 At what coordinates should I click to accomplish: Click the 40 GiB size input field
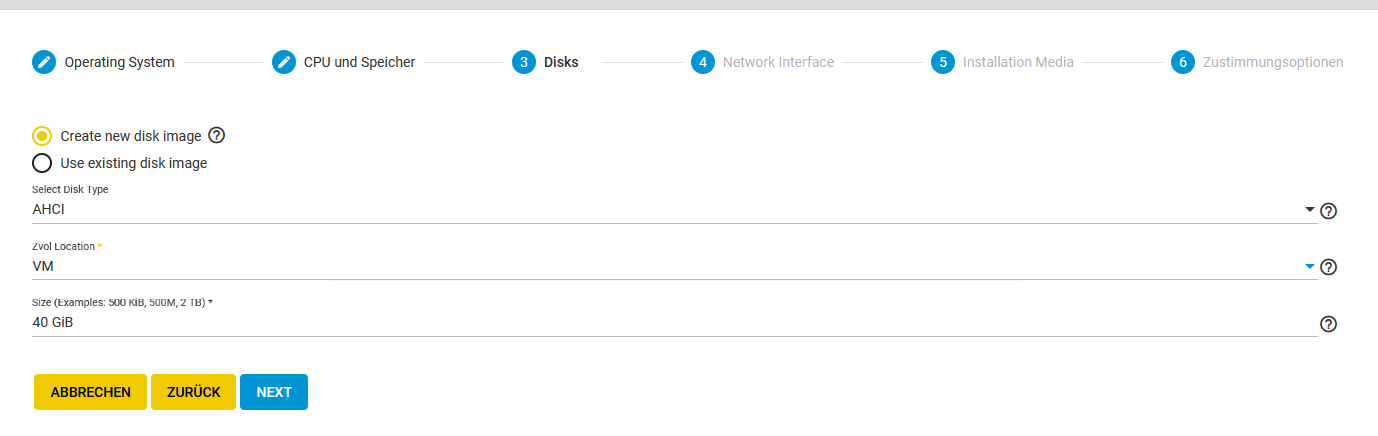(x=675, y=323)
